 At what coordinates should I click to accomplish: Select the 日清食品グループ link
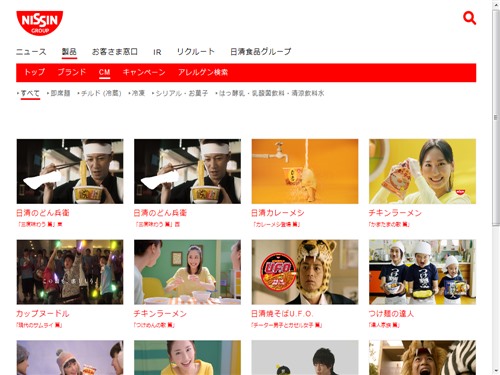click(x=261, y=52)
